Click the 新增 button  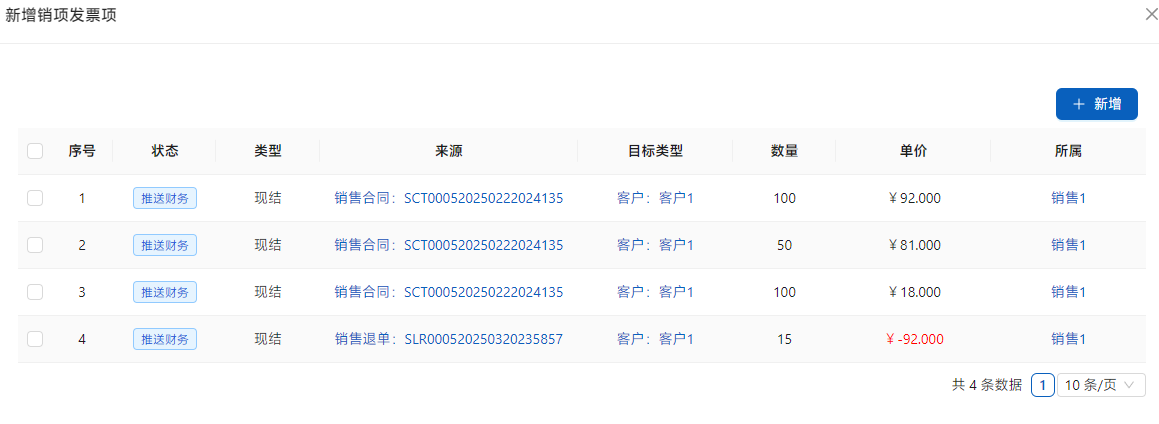click(x=1096, y=104)
